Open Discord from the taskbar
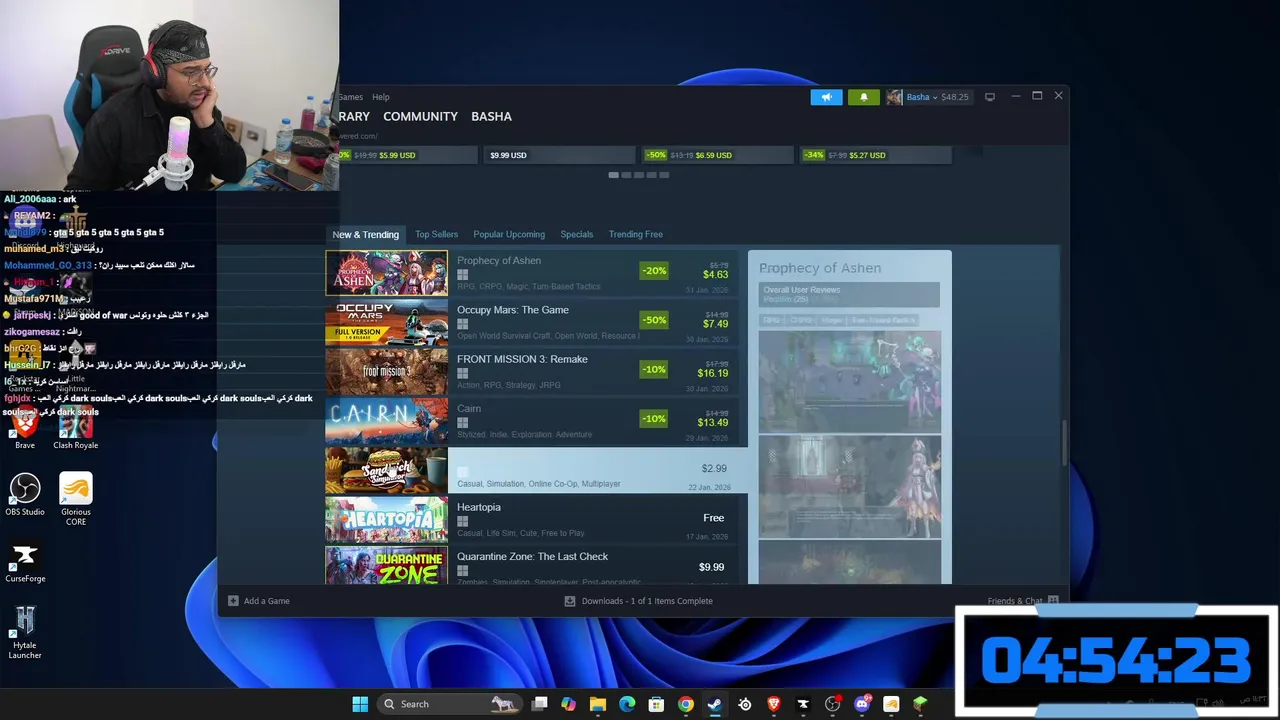Viewport: 1280px width, 720px height. tap(862, 704)
